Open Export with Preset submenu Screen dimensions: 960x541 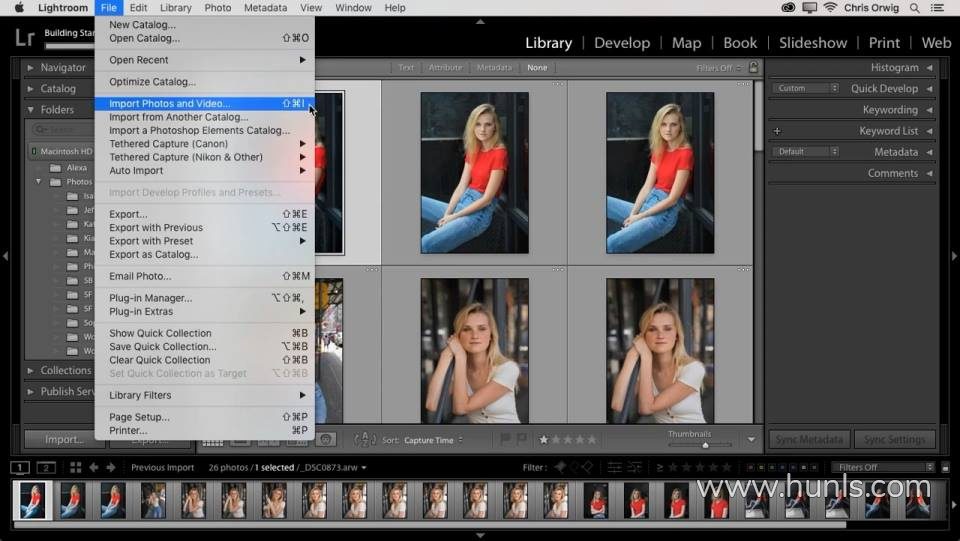tap(204, 241)
